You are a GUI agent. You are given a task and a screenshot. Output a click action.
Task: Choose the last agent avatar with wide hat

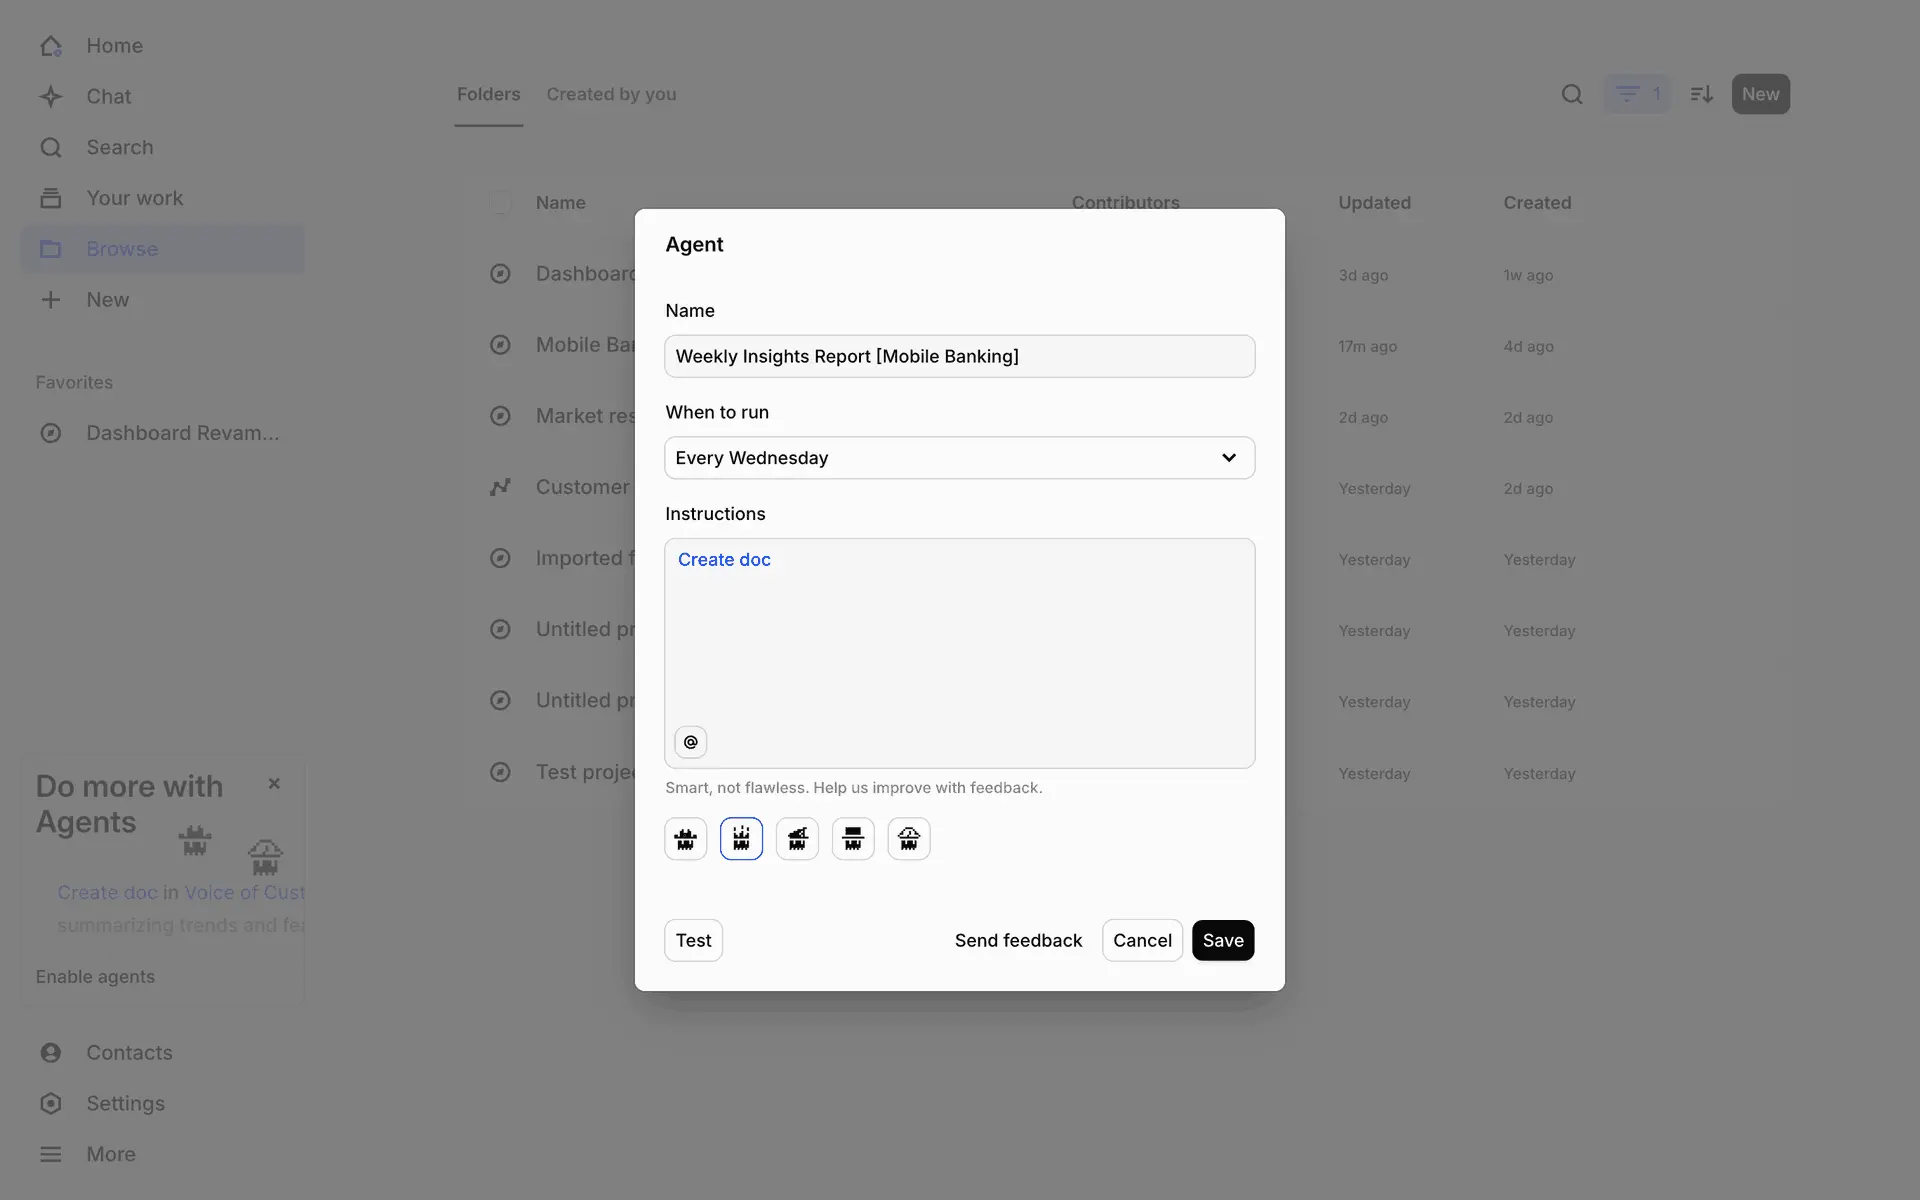(909, 839)
